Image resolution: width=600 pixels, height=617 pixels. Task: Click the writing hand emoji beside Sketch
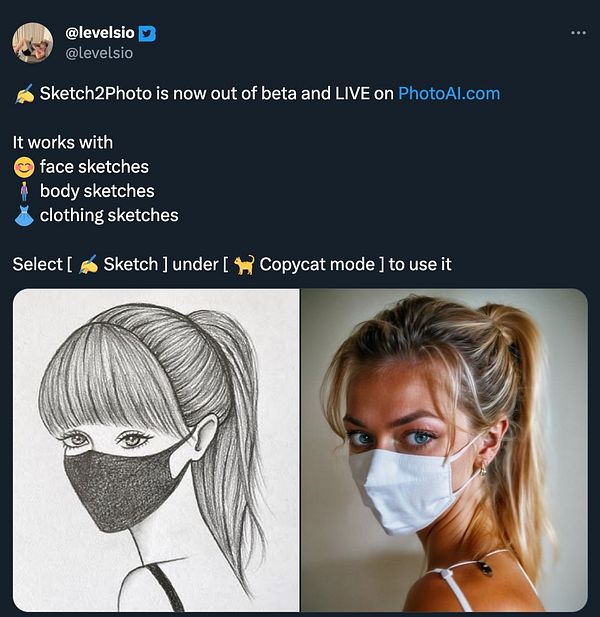(88, 264)
